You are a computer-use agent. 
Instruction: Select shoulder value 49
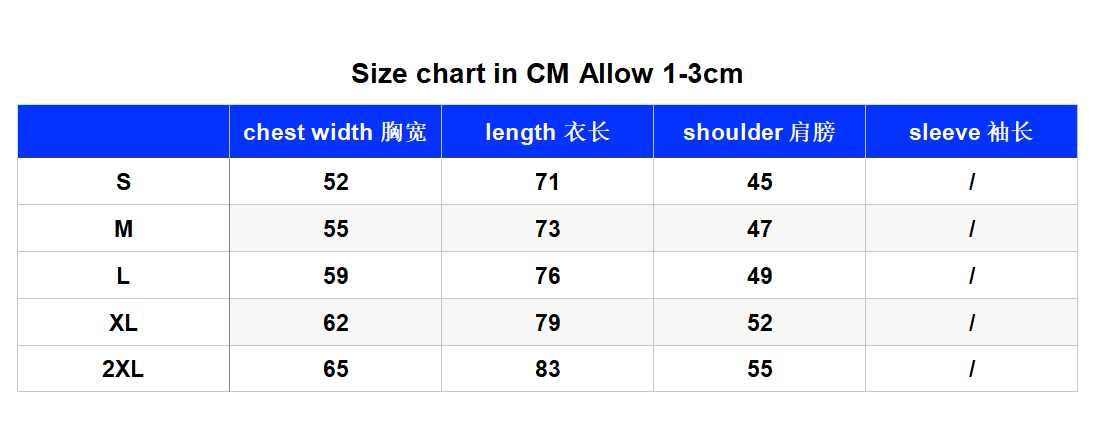(x=759, y=275)
